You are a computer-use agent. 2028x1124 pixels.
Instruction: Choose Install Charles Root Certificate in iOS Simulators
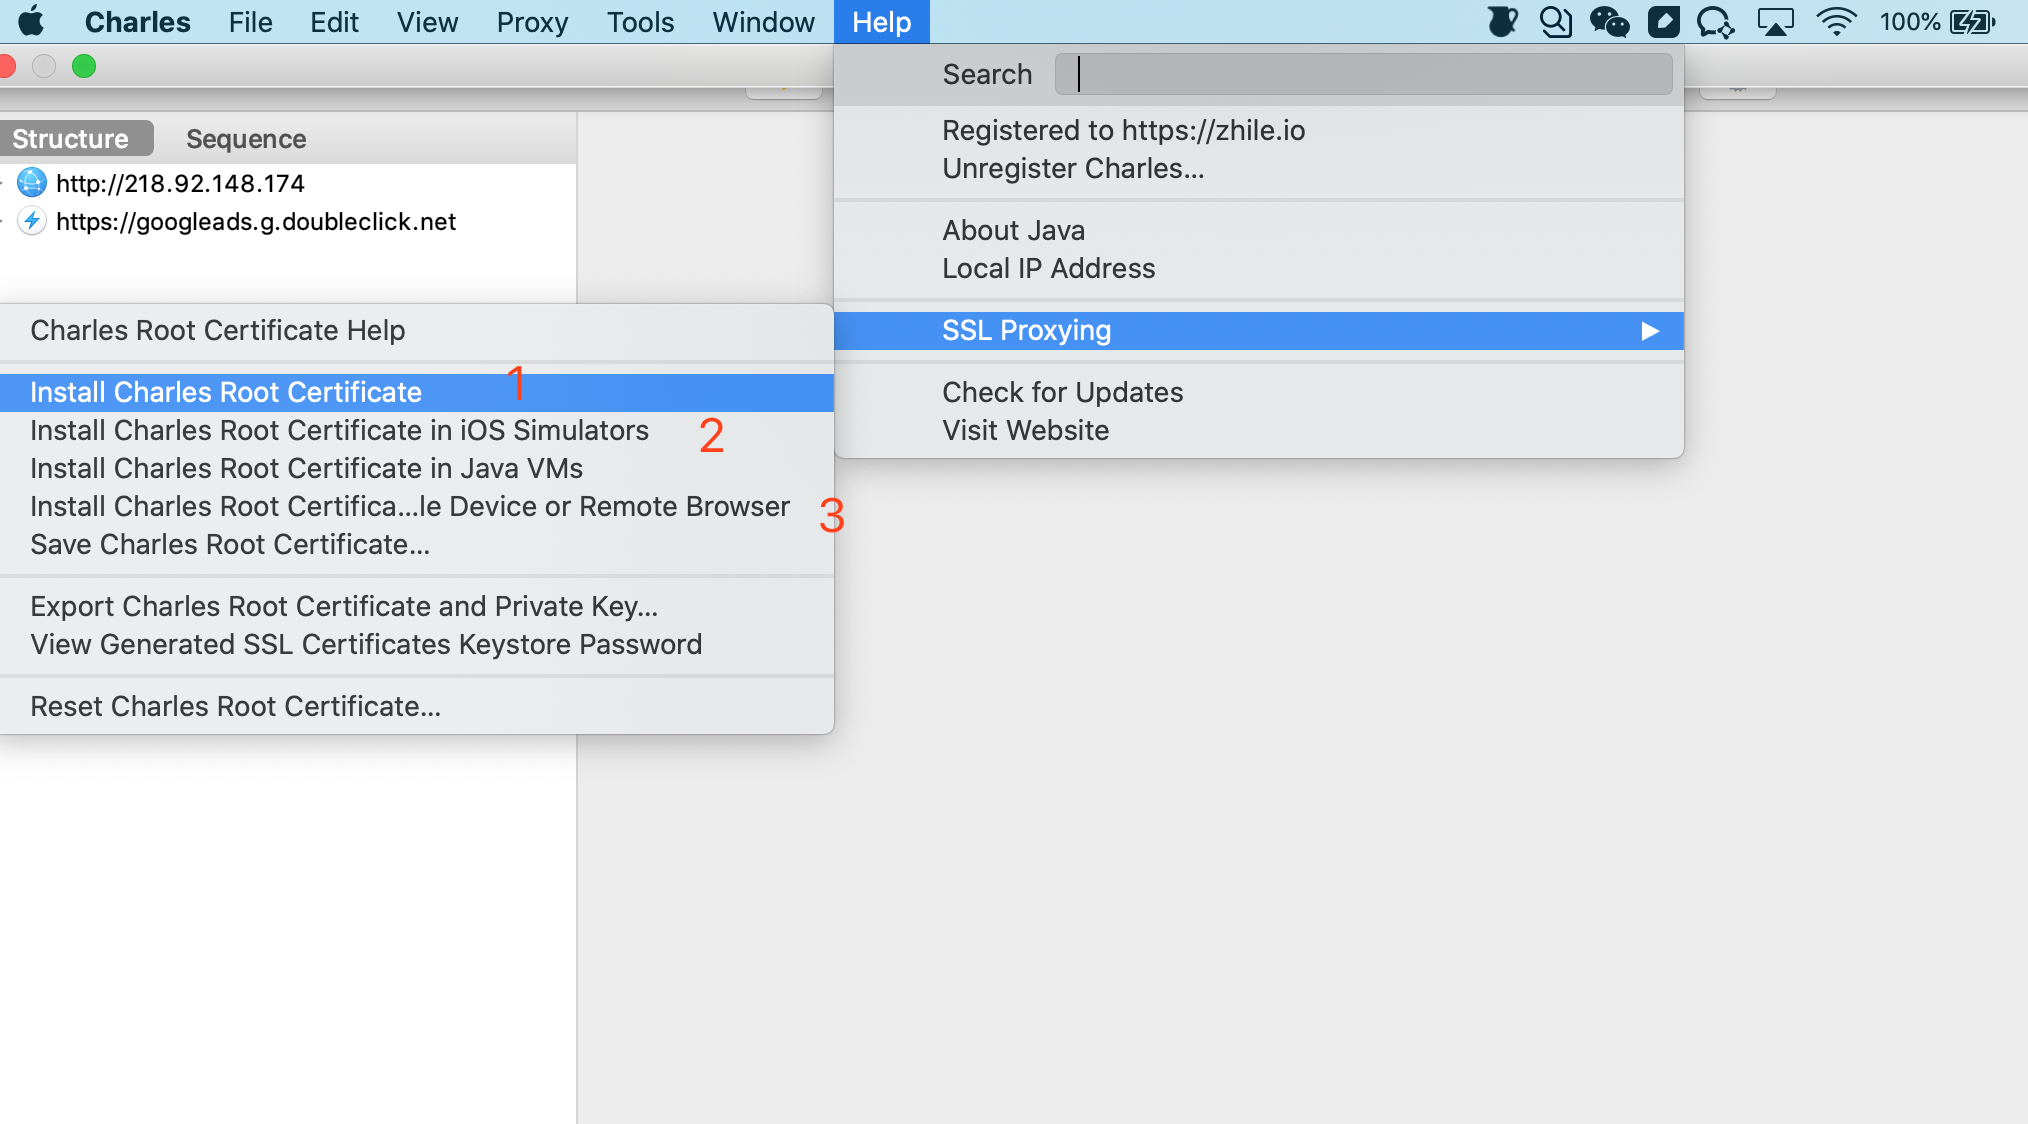[340, 430]
